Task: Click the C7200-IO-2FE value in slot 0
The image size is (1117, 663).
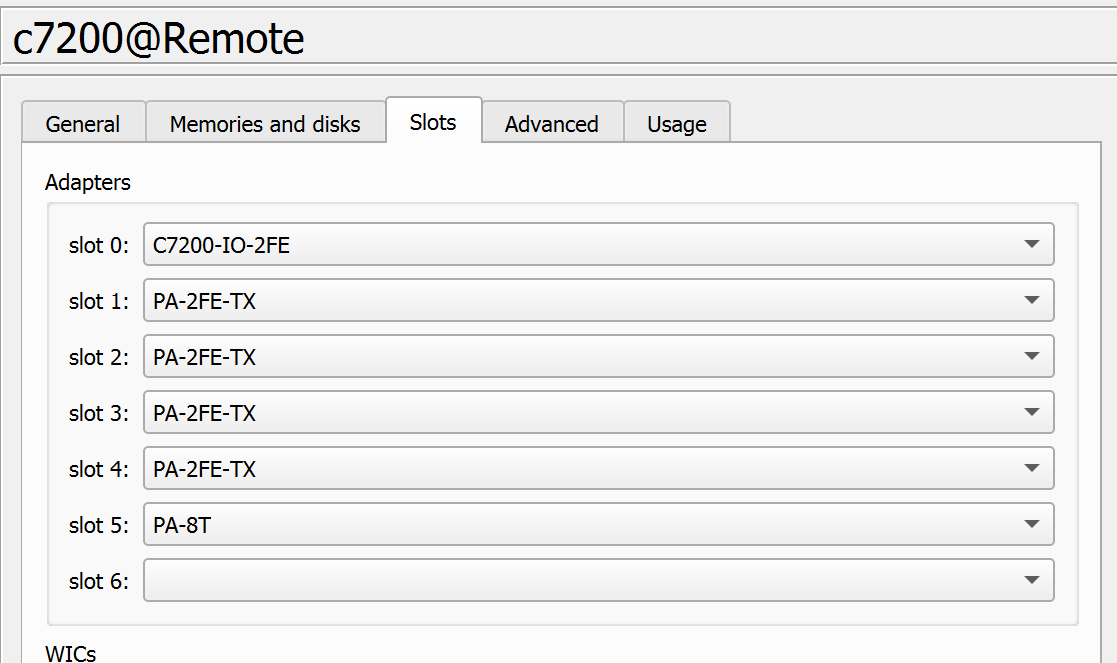Action: point(222,245)
